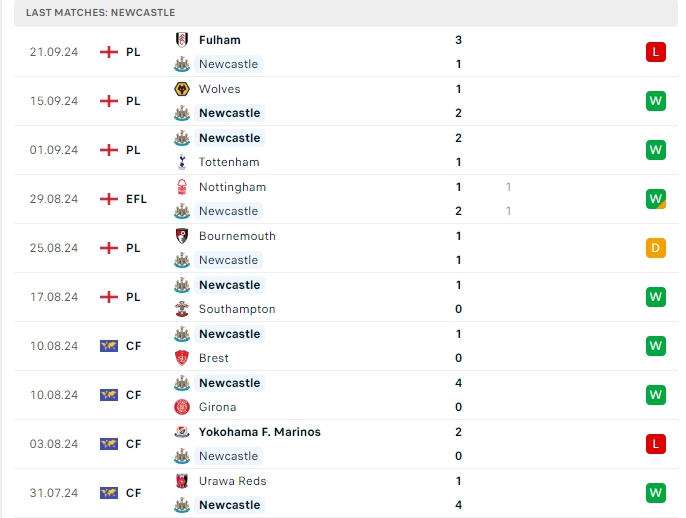Image resolution: width=686 pixels, height=518 pixels.
Task: Open the Tottenham team link
Action: (x=229, y=162)
